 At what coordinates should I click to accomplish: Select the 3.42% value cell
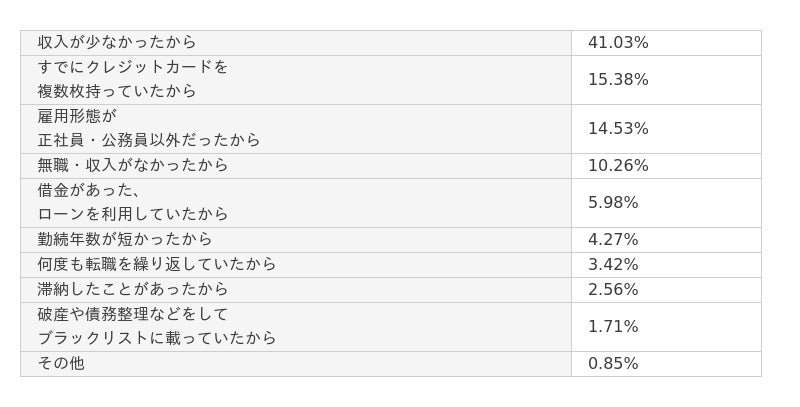(x=613, y=265)
